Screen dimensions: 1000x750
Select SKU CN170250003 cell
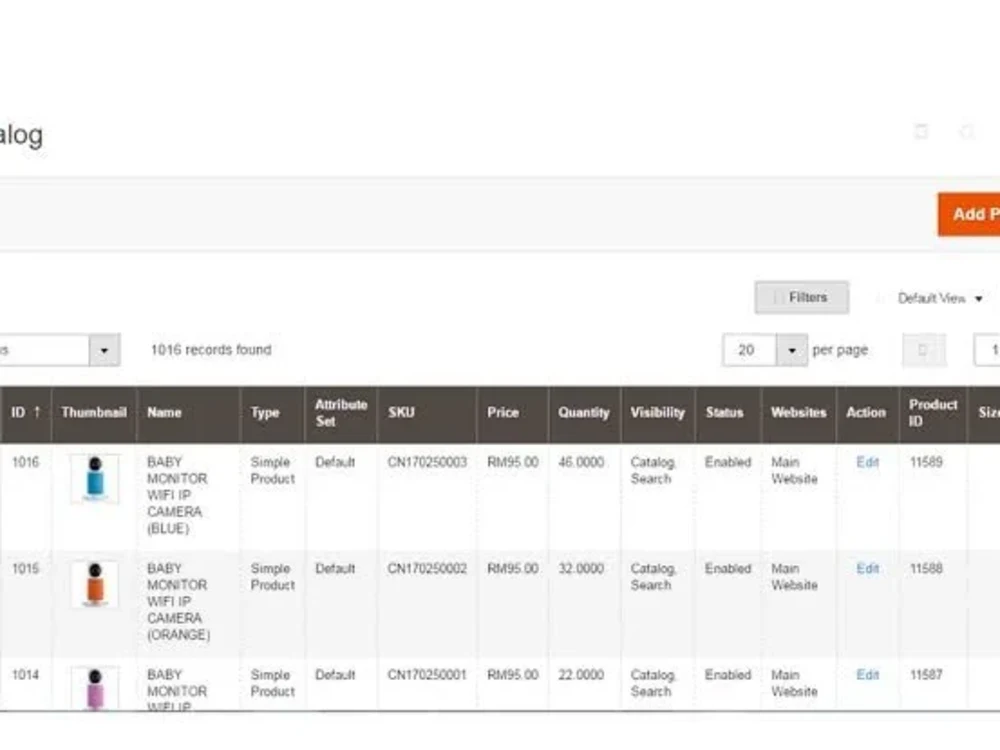(x=427, y=462)
